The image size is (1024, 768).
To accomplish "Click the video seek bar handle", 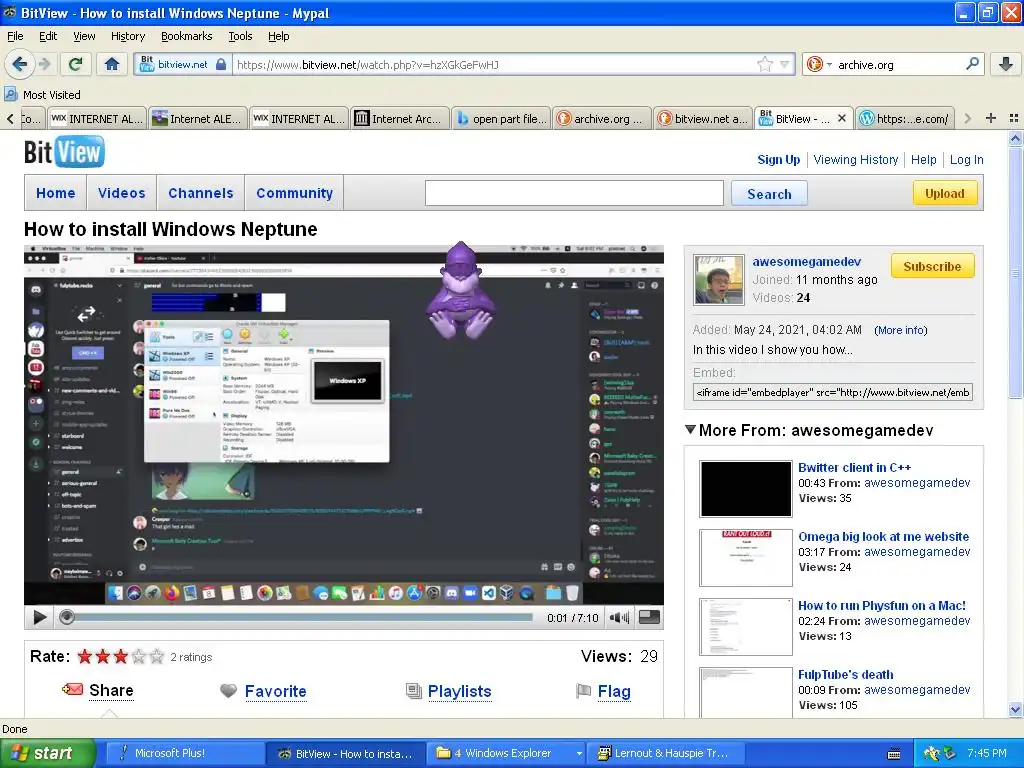I will pos(67,617).
